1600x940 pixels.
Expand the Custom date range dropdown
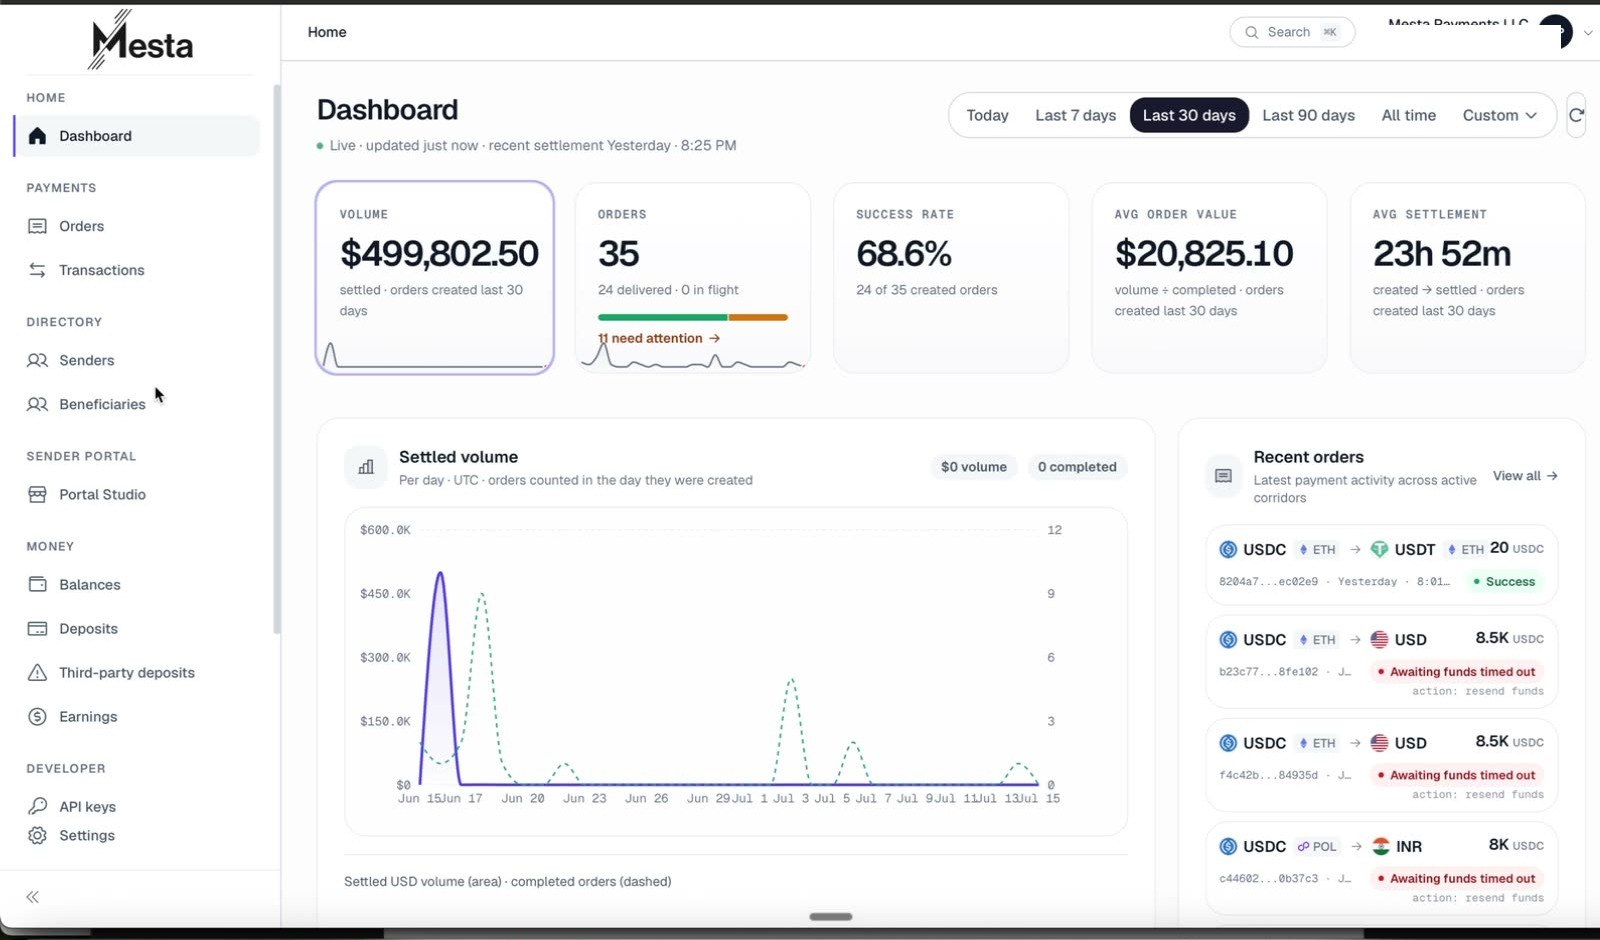(1499, 115)
